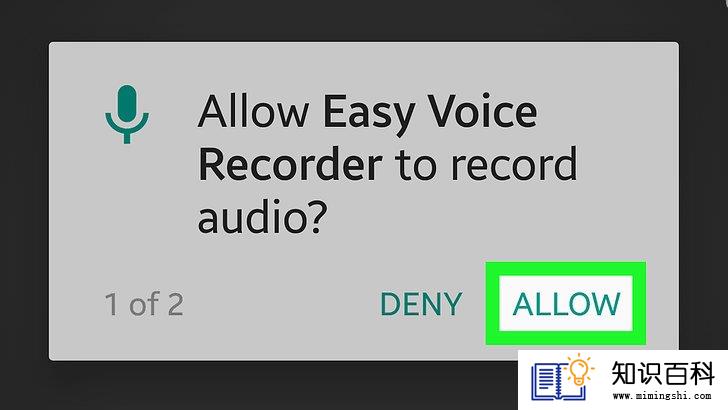Click the orange lightbulb watermark icon
Screen dimensions: 728x410
point(578,369)
